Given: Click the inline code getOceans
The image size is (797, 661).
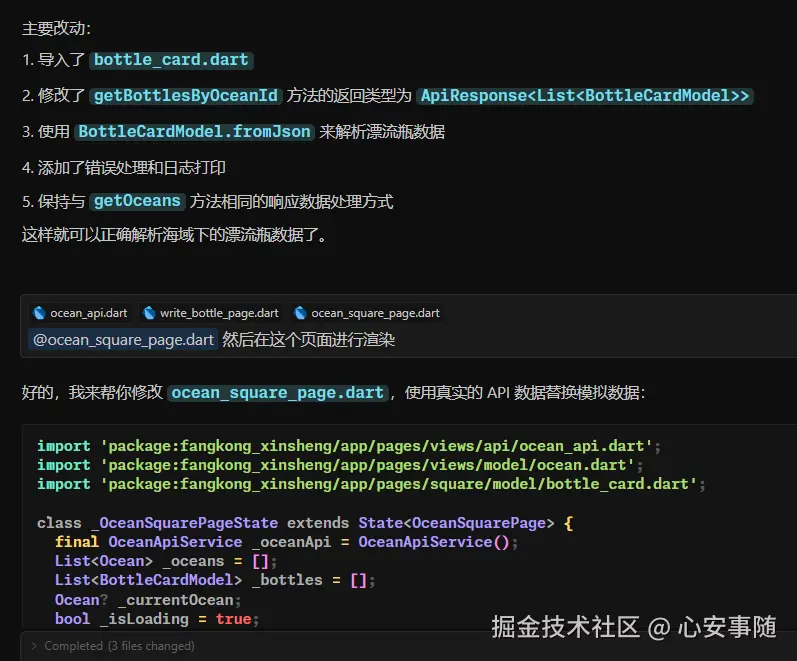Looking at the screenshot, I should pyautogui.click(x=137, y=201).
